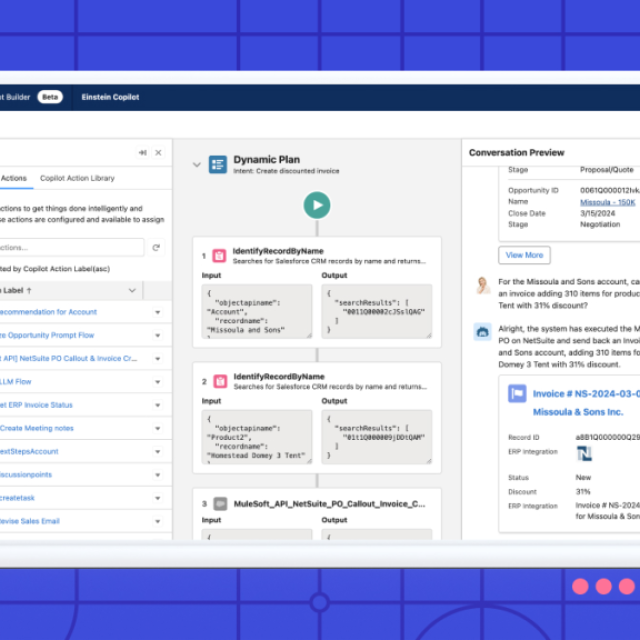Click the Discount 31% value
This screenshot has width=640, height=640.
(583, 491)
